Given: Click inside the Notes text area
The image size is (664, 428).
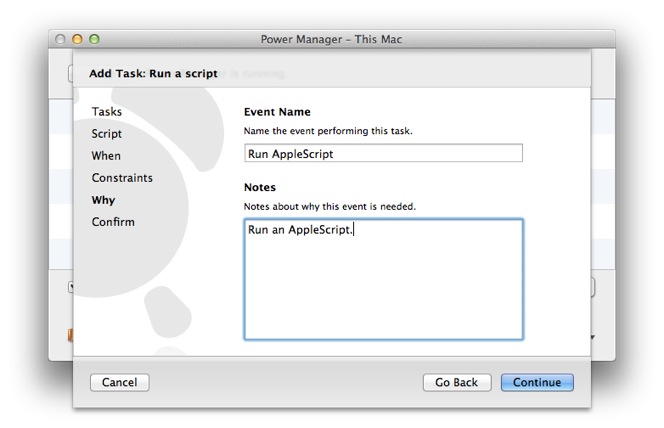Looking at the screenshot, I should [x=383, y=279].
